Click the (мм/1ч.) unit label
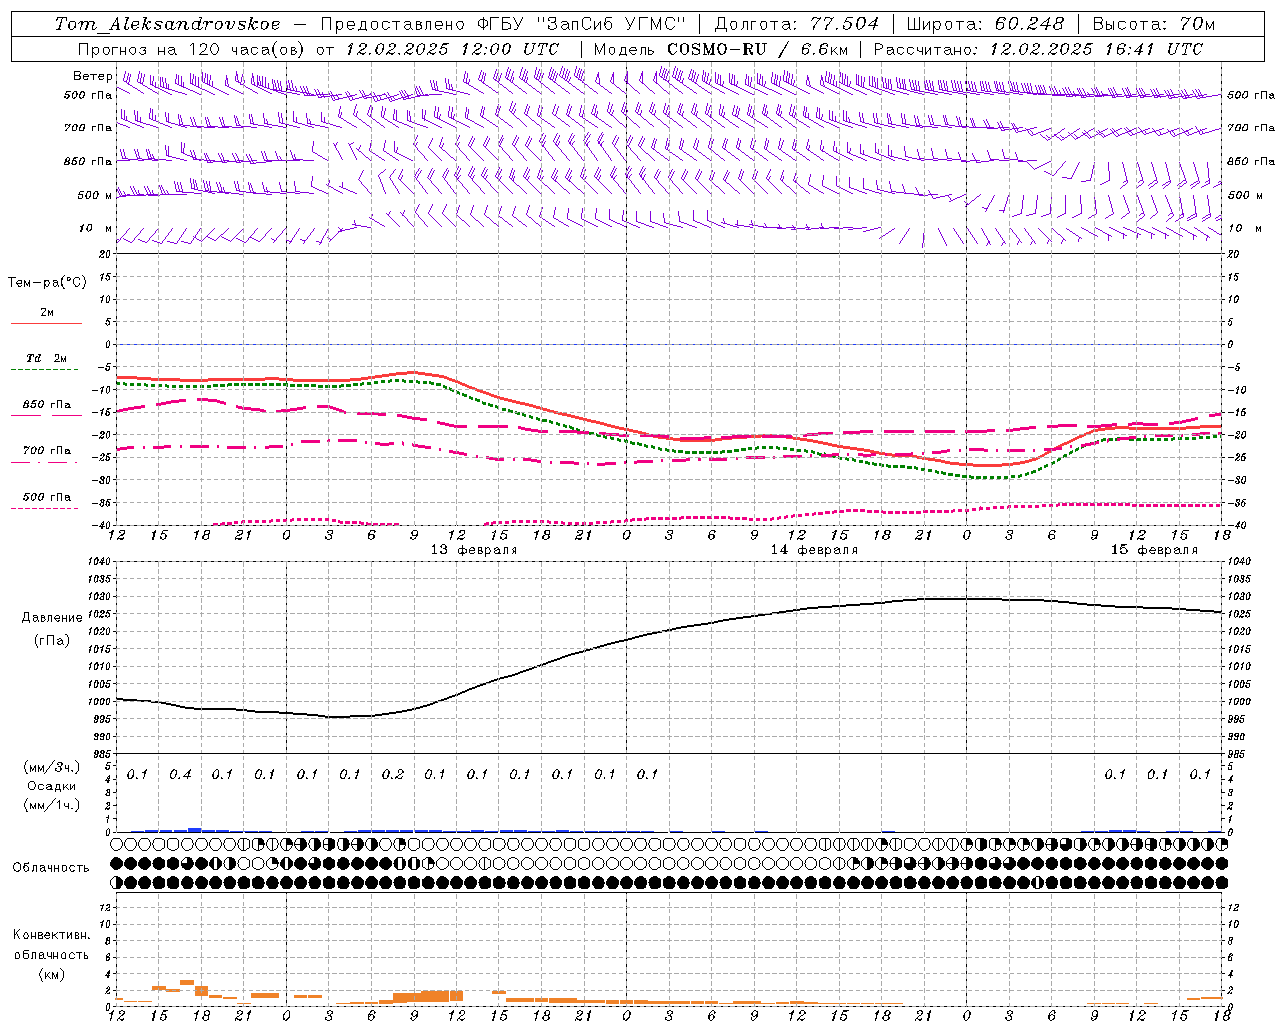 (x=52, y=805)
